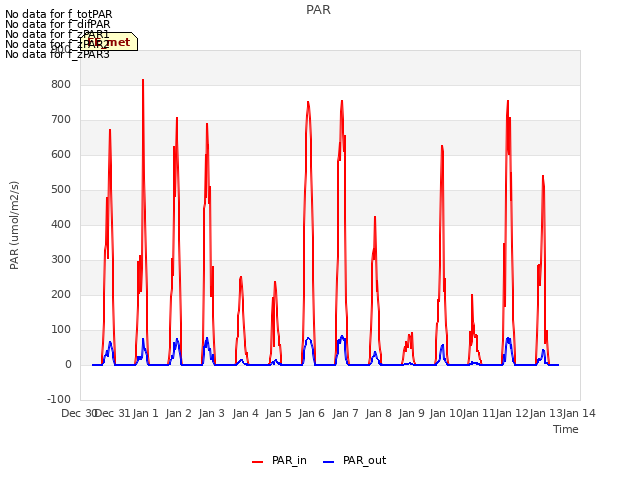
Task: Click the 500 y-axis tick label
Action: point(61,190)
